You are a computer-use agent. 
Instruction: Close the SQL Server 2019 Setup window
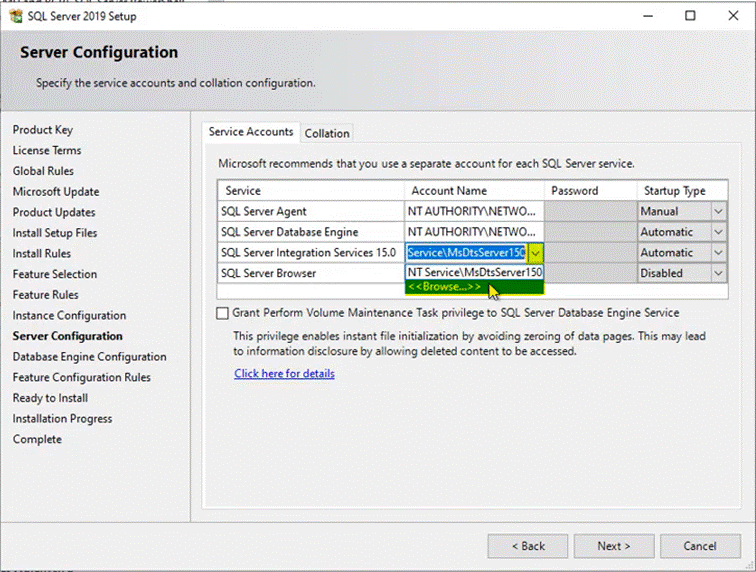[733, 16]
